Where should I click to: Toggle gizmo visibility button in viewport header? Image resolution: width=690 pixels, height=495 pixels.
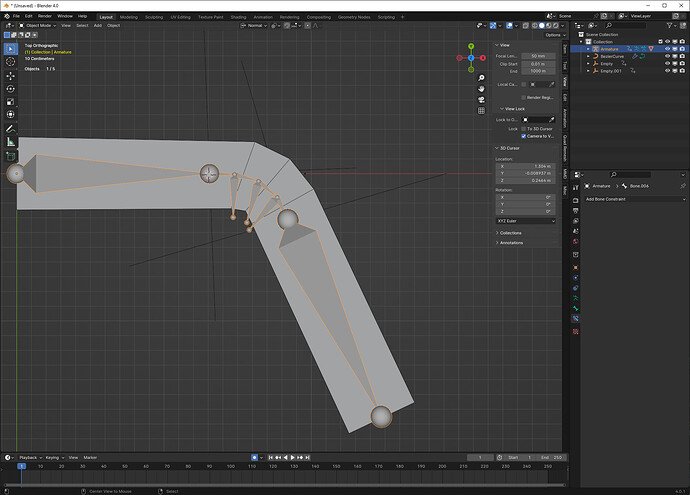tap(493, 26)
